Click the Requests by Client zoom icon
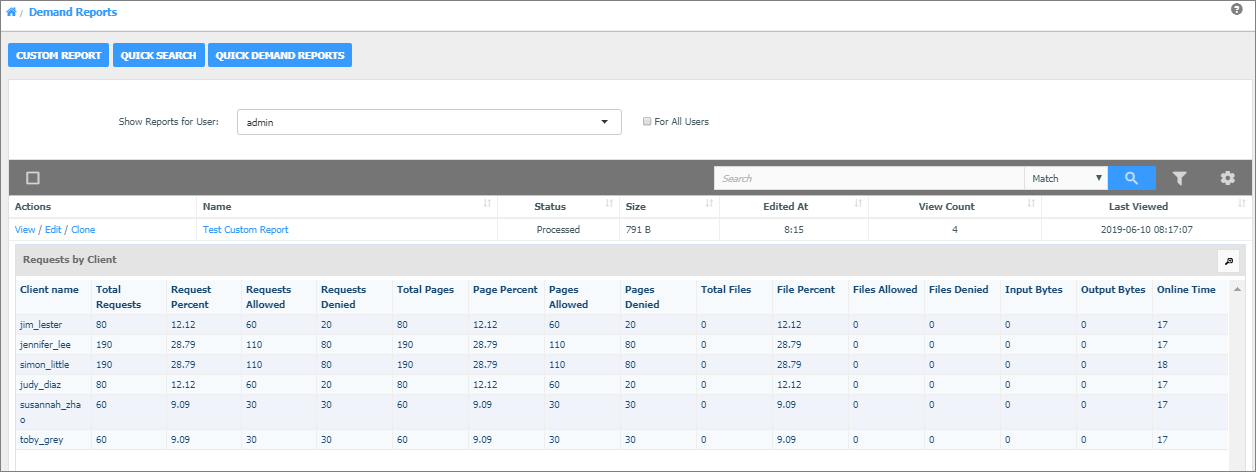The width and height of the screenshot is (1256, 472). click(1228, 260)
